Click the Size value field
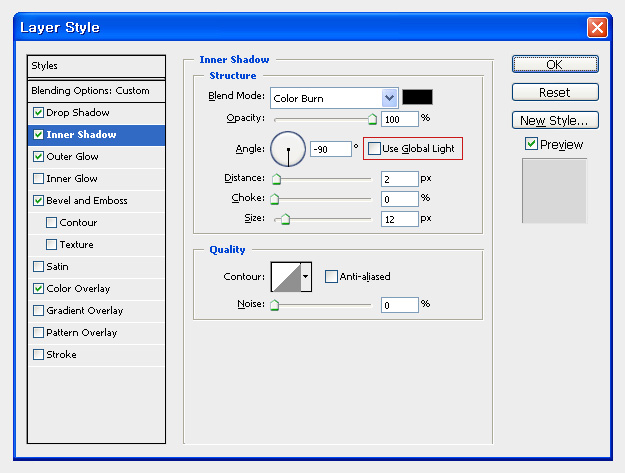Screen dimensions: 625x473 (x=400, y=219)
